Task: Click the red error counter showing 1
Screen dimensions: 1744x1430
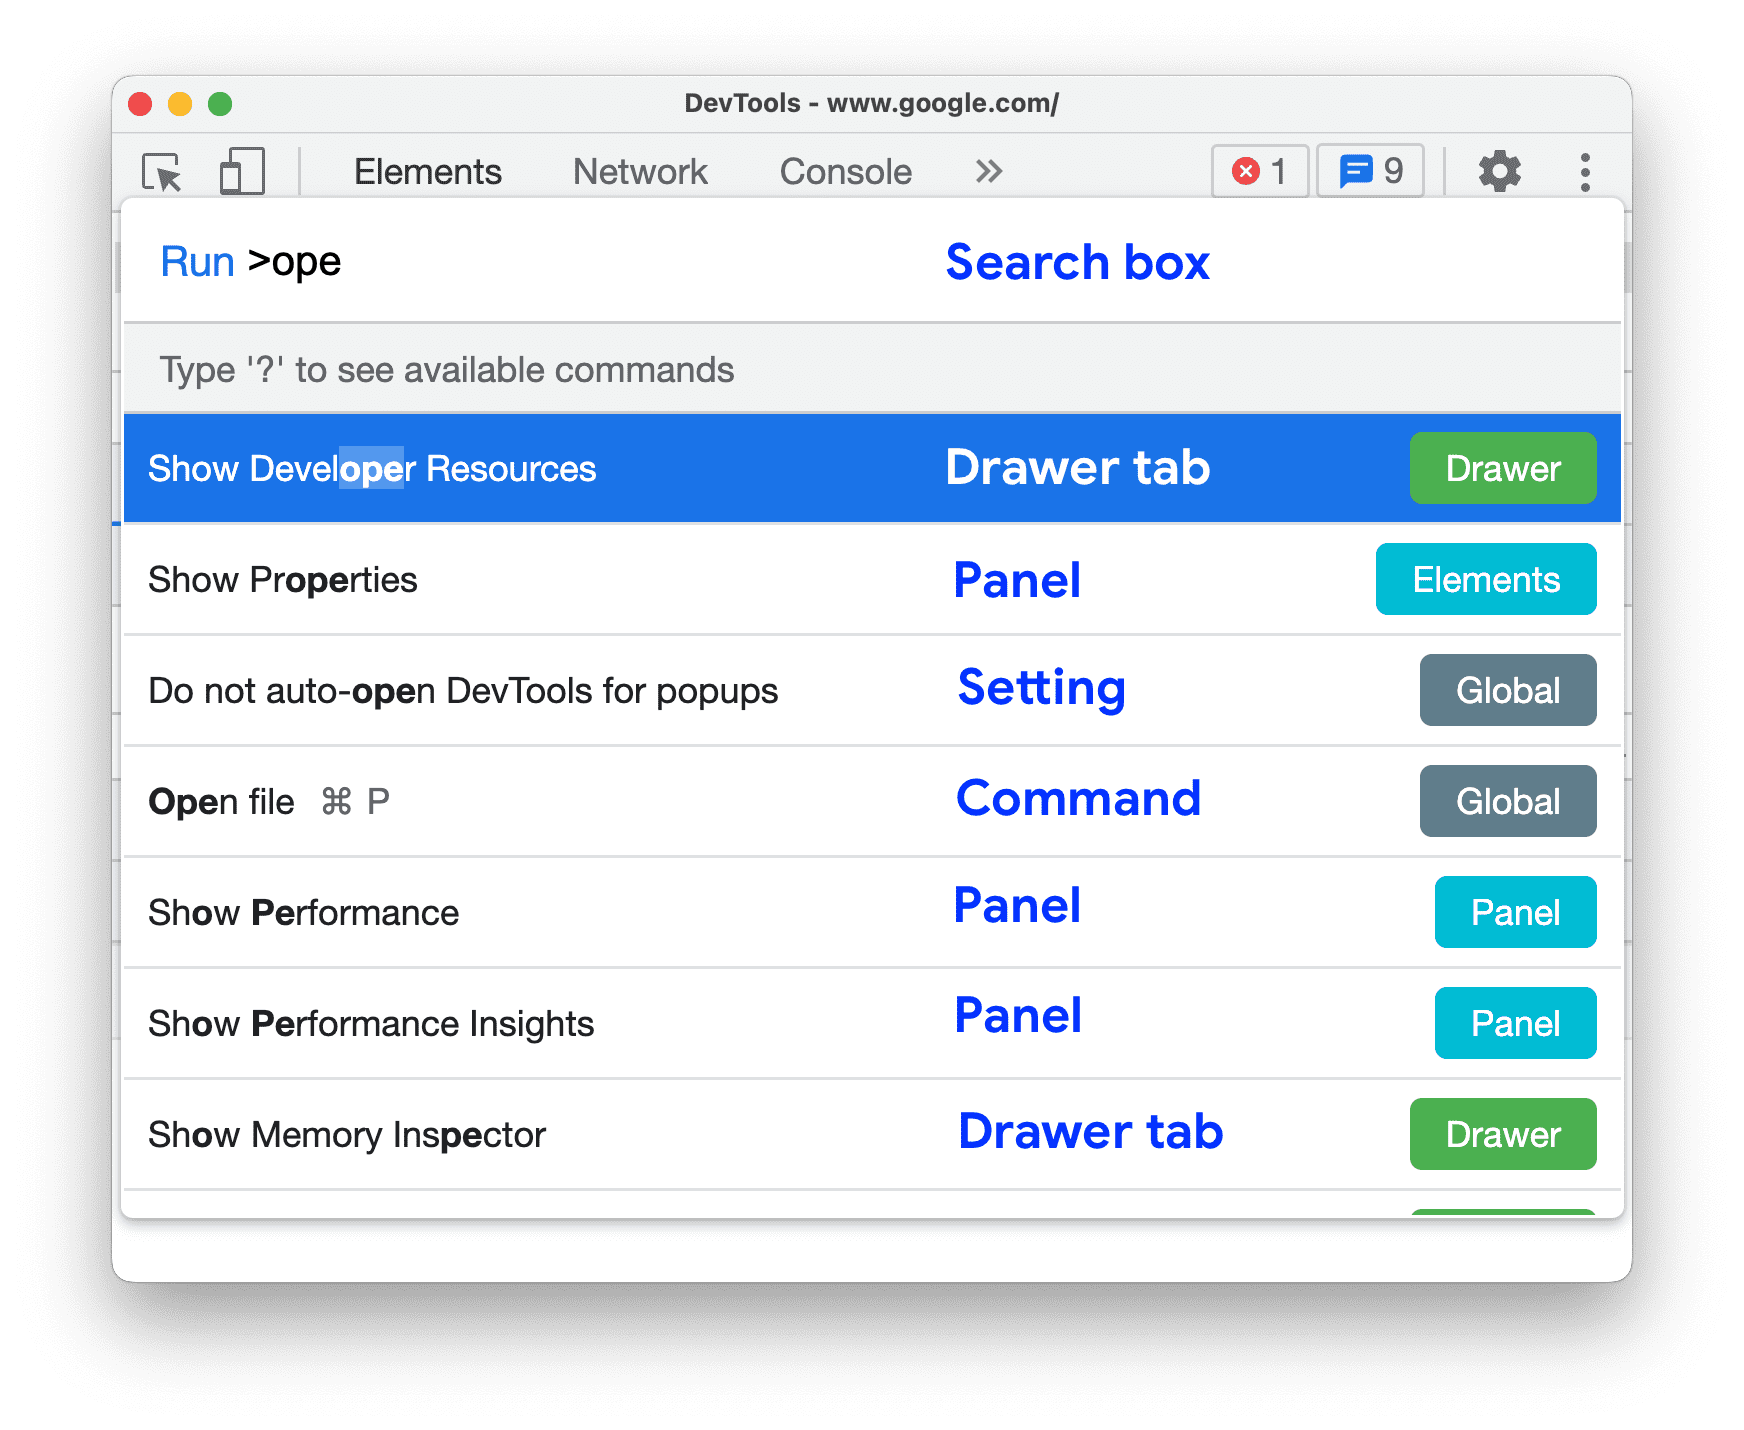Action: coord(1259,170)
